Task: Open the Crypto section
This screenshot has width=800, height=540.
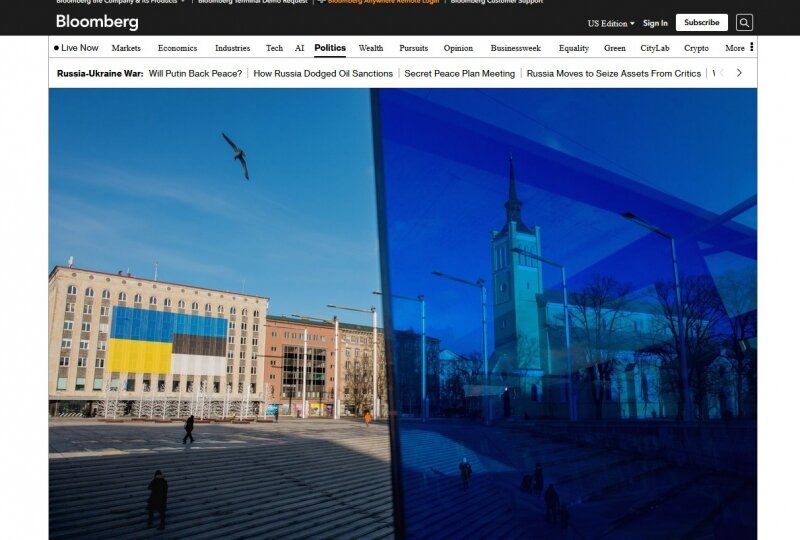Action: tap(696, 48)
